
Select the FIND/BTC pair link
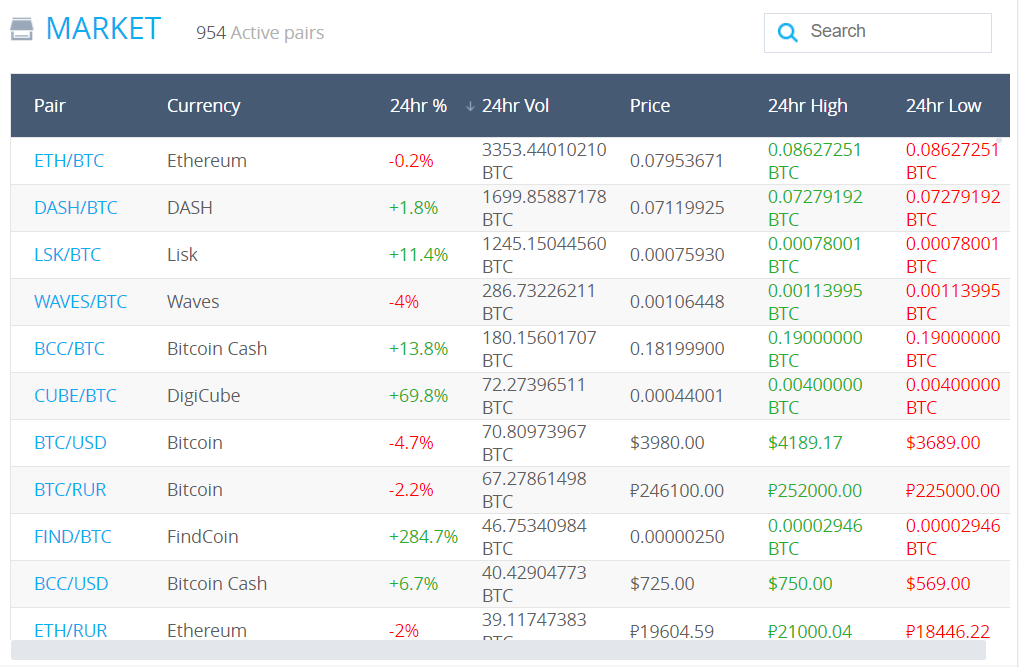coord(73,537)
